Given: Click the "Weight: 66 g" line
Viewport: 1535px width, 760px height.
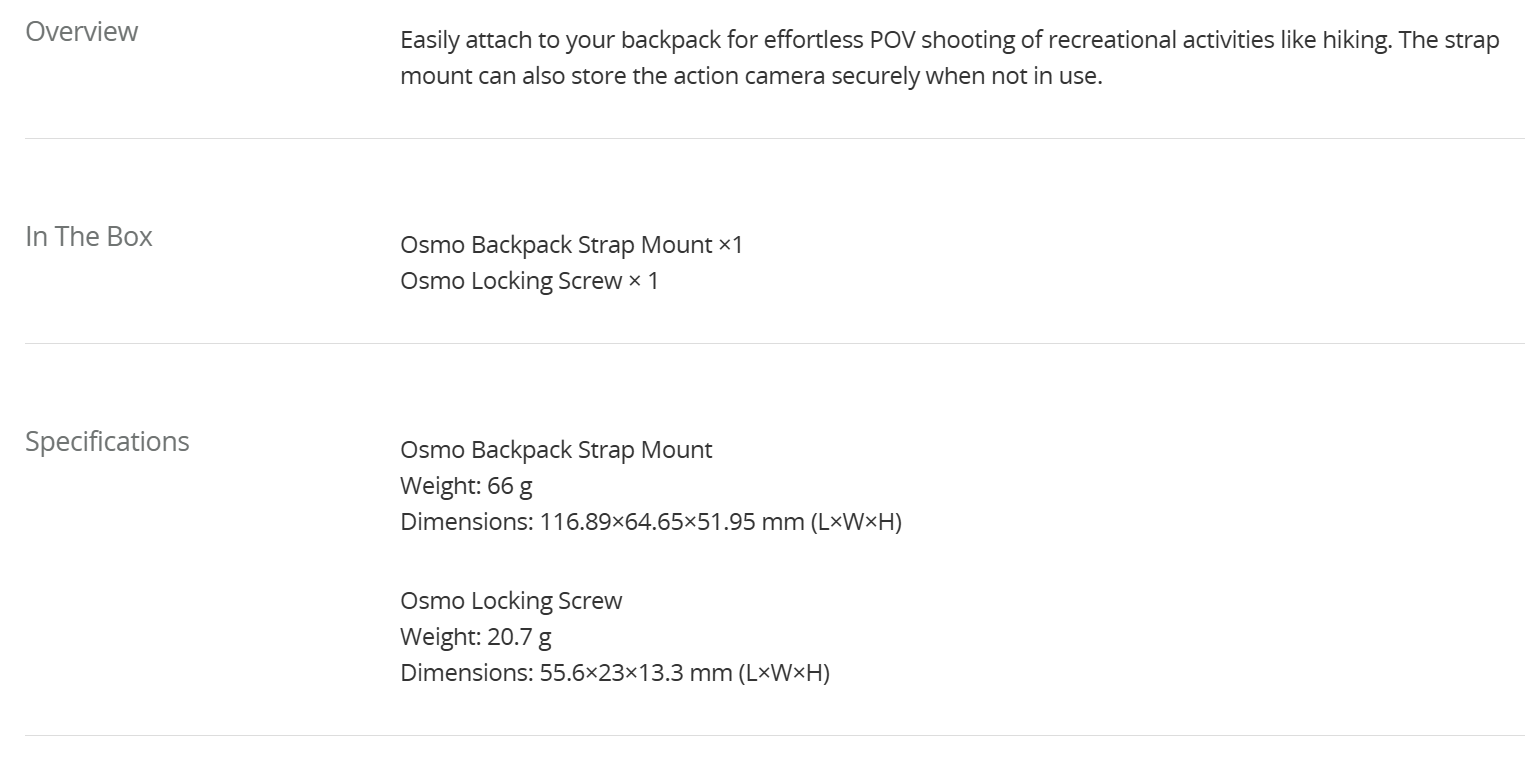Looking at the screenshot, I should [x=466, y=486].
